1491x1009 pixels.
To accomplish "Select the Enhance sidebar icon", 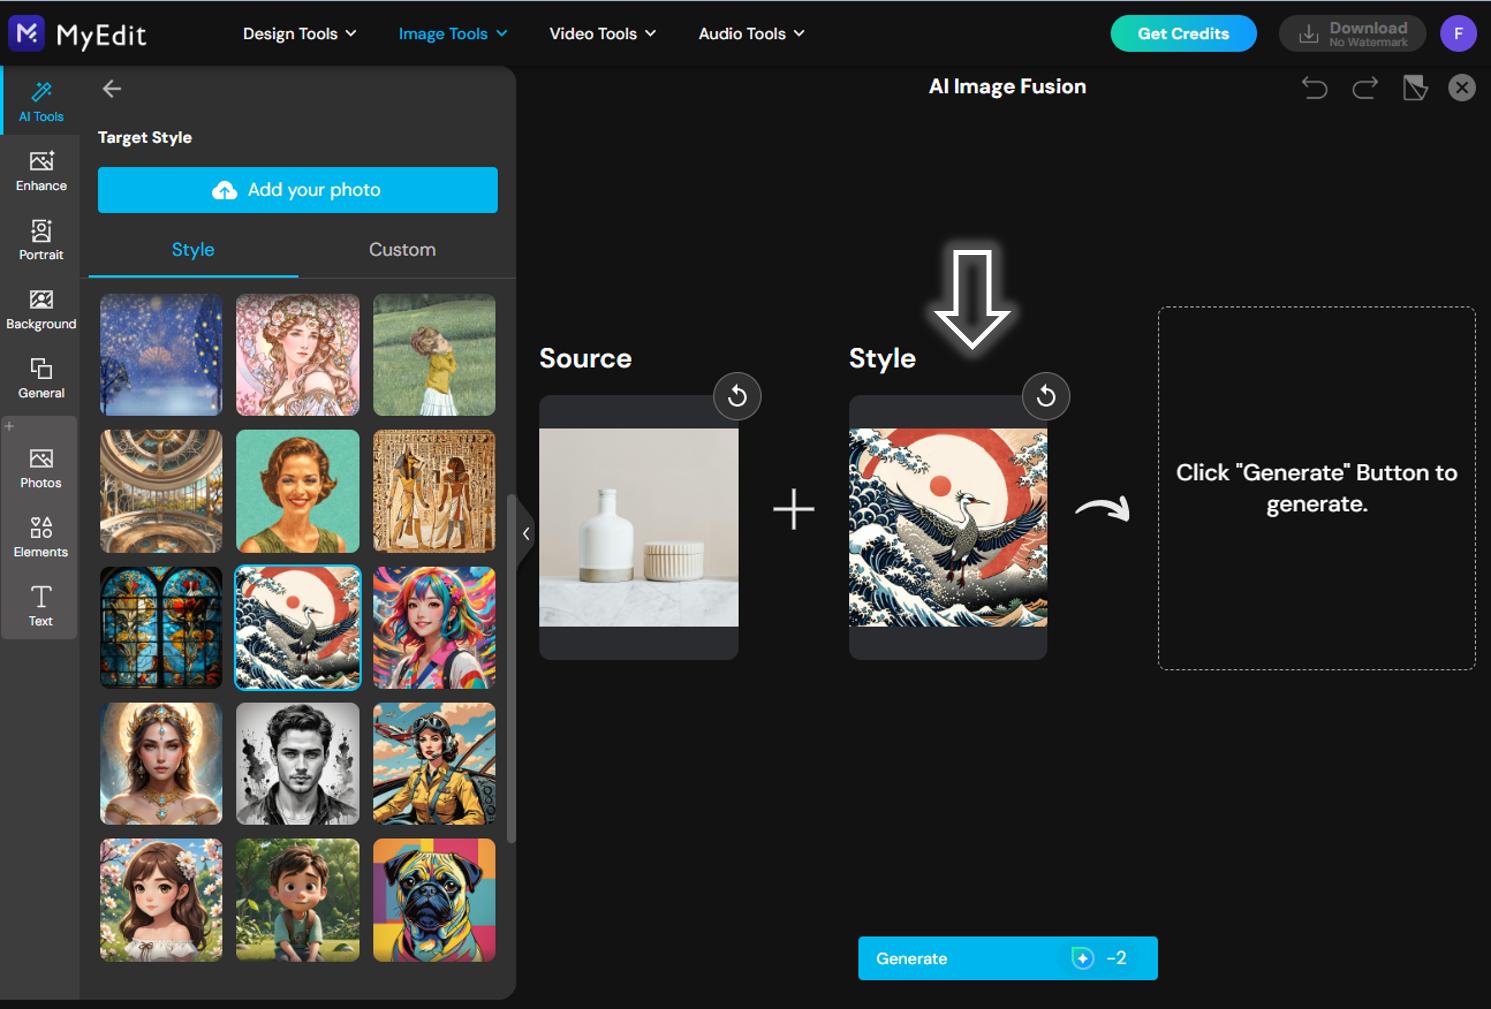I will point(41,170).
